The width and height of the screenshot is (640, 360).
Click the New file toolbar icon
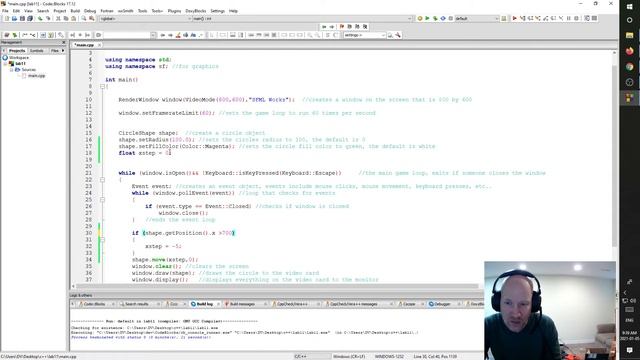tap(7, 19)
